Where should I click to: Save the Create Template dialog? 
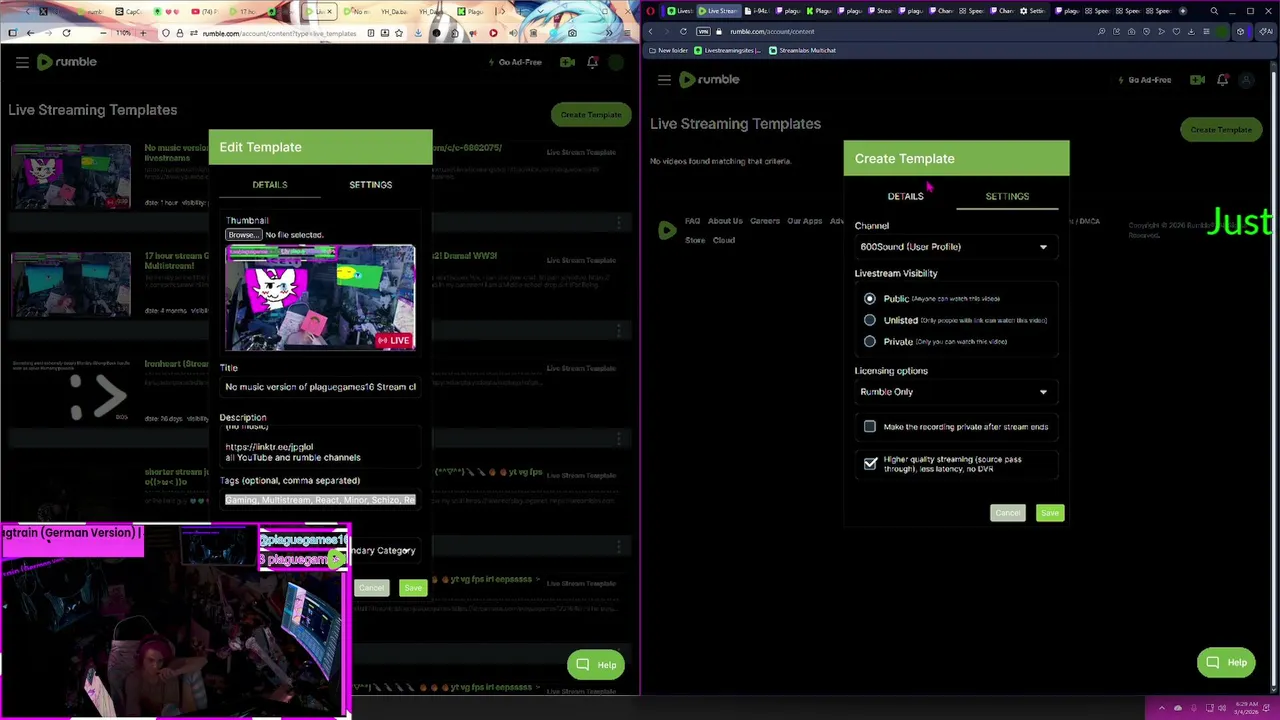coord(1049,513)
